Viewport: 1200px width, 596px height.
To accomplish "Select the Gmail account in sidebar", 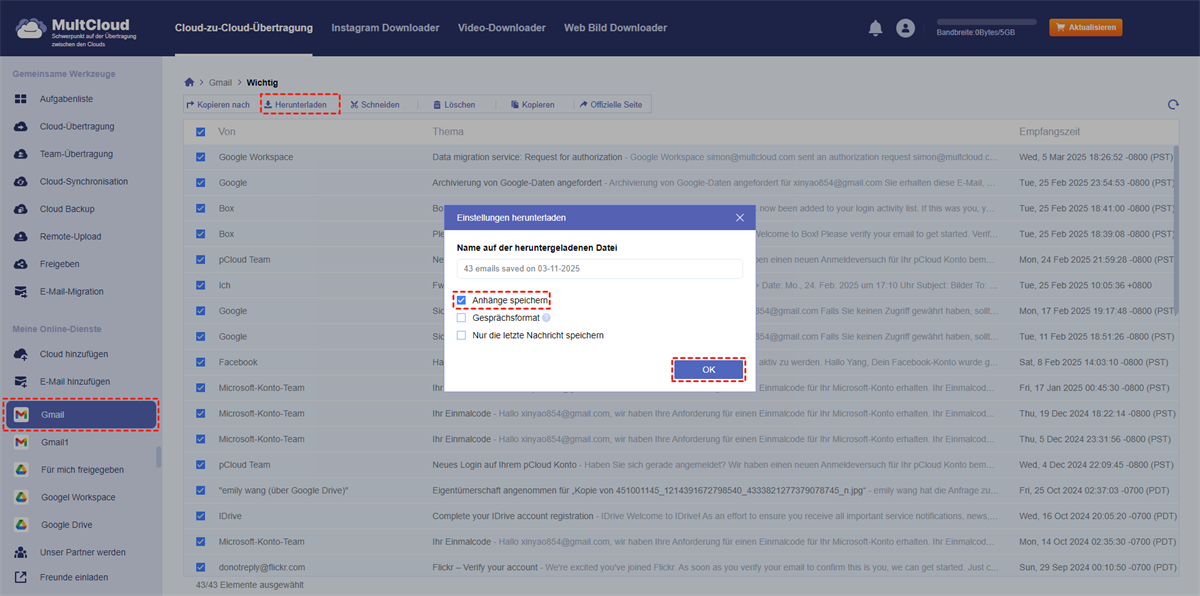I will click(80, 415).
